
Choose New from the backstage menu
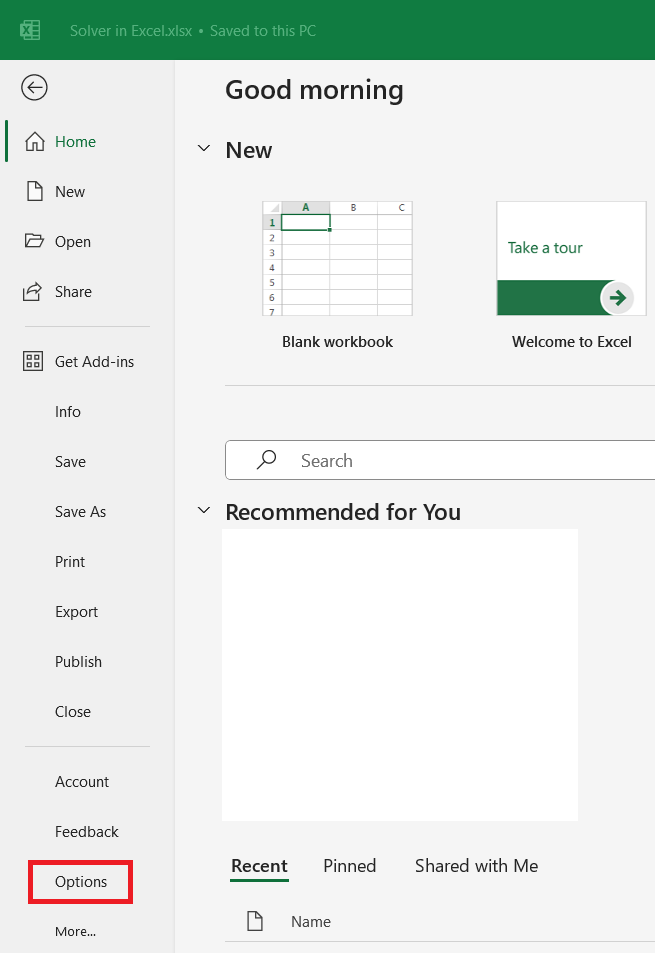click(70, 191)
